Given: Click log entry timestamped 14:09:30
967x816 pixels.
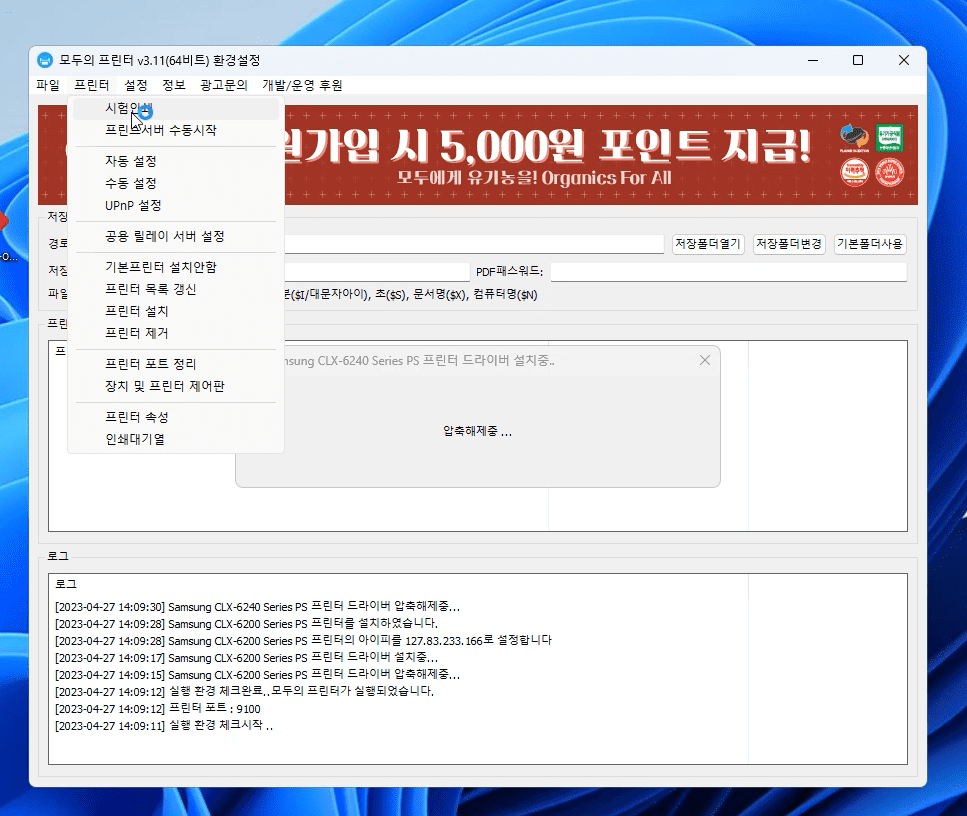Looking at the screenshot, I should 257,607.
